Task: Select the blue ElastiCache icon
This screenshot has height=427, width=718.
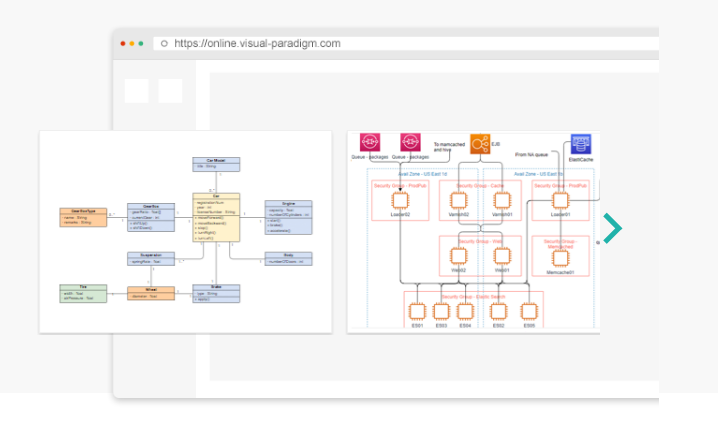Action: (581, 144)
